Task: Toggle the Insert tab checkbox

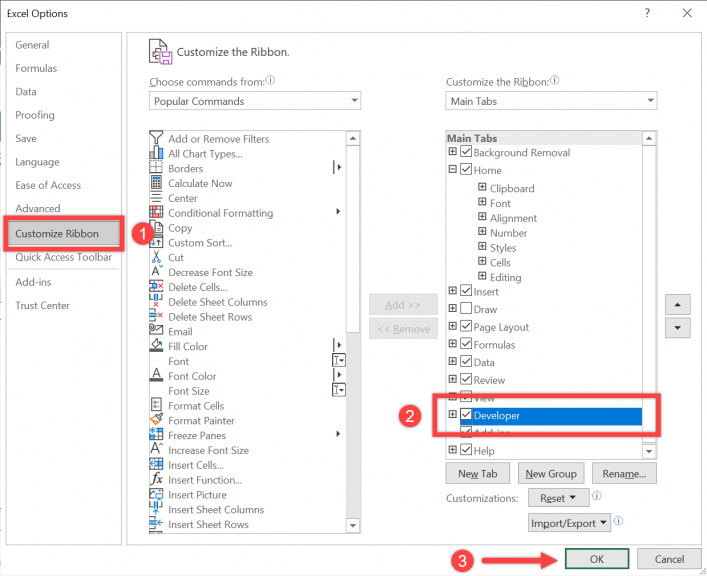Action: (466, 290)
